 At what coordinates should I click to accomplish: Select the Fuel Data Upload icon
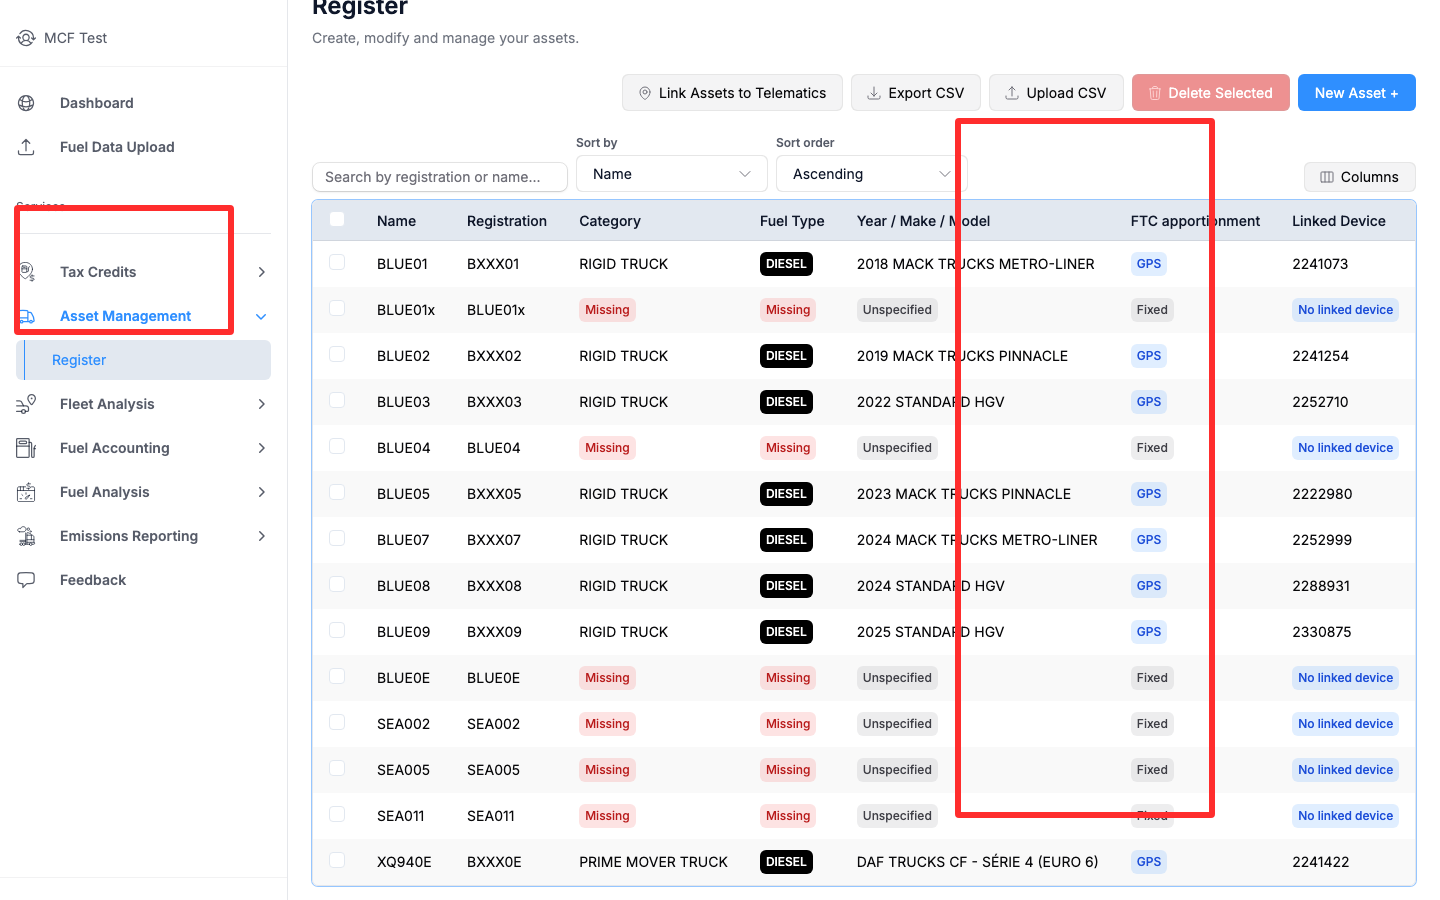coord(26,146)
